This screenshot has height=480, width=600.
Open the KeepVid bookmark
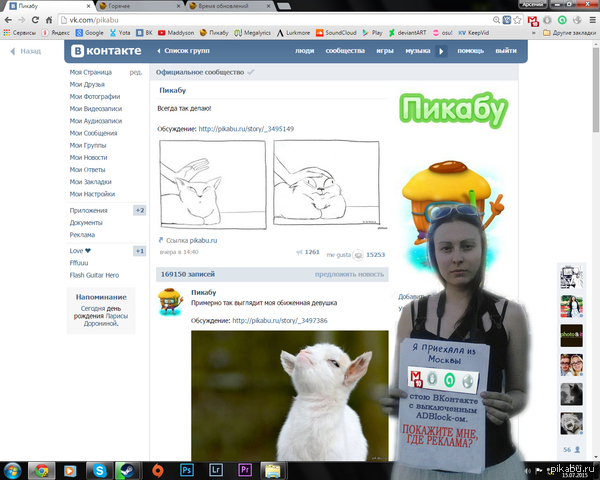click(474, 33)
